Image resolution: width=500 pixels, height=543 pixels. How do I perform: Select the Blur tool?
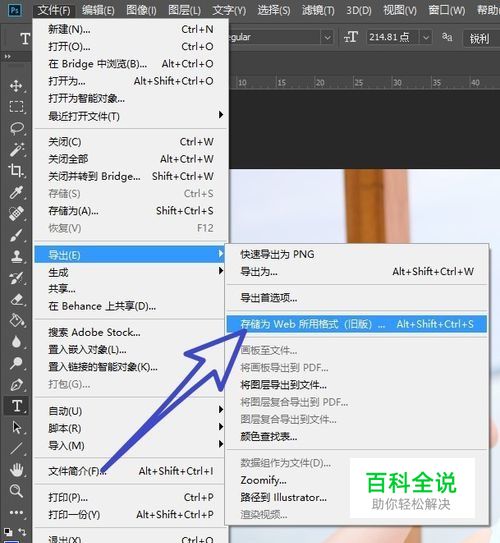click(16, 342)
